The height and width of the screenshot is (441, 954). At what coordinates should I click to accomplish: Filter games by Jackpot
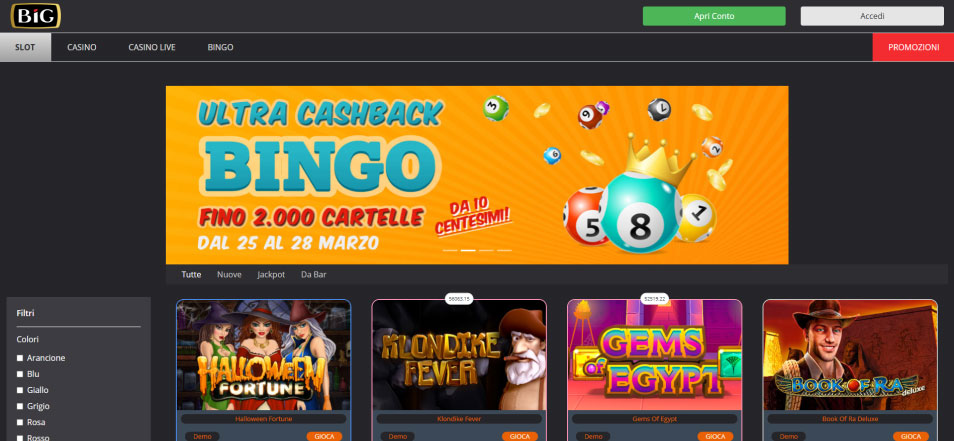tap(271, 275)
